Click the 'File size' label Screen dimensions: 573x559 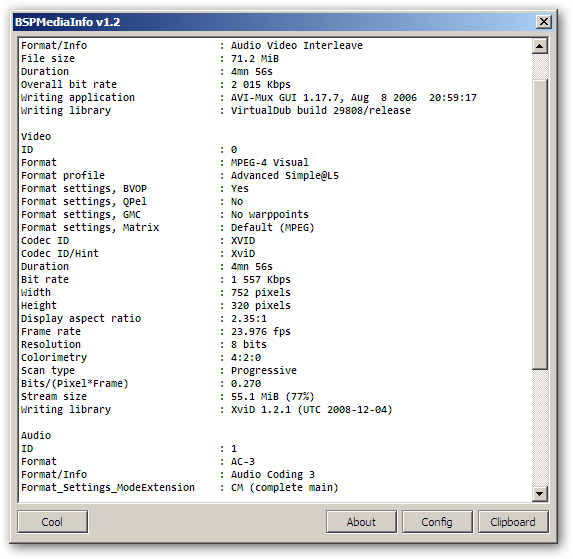pos(48,59)
